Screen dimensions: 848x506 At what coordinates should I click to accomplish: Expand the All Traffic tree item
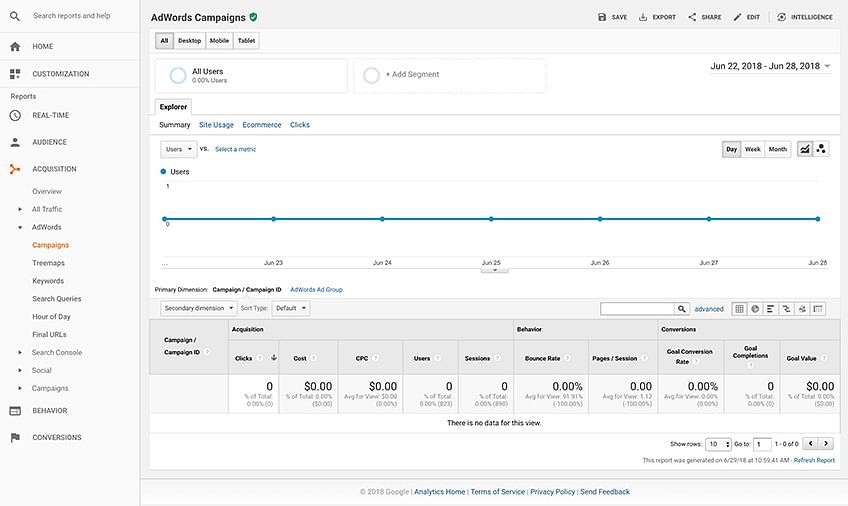20,209
